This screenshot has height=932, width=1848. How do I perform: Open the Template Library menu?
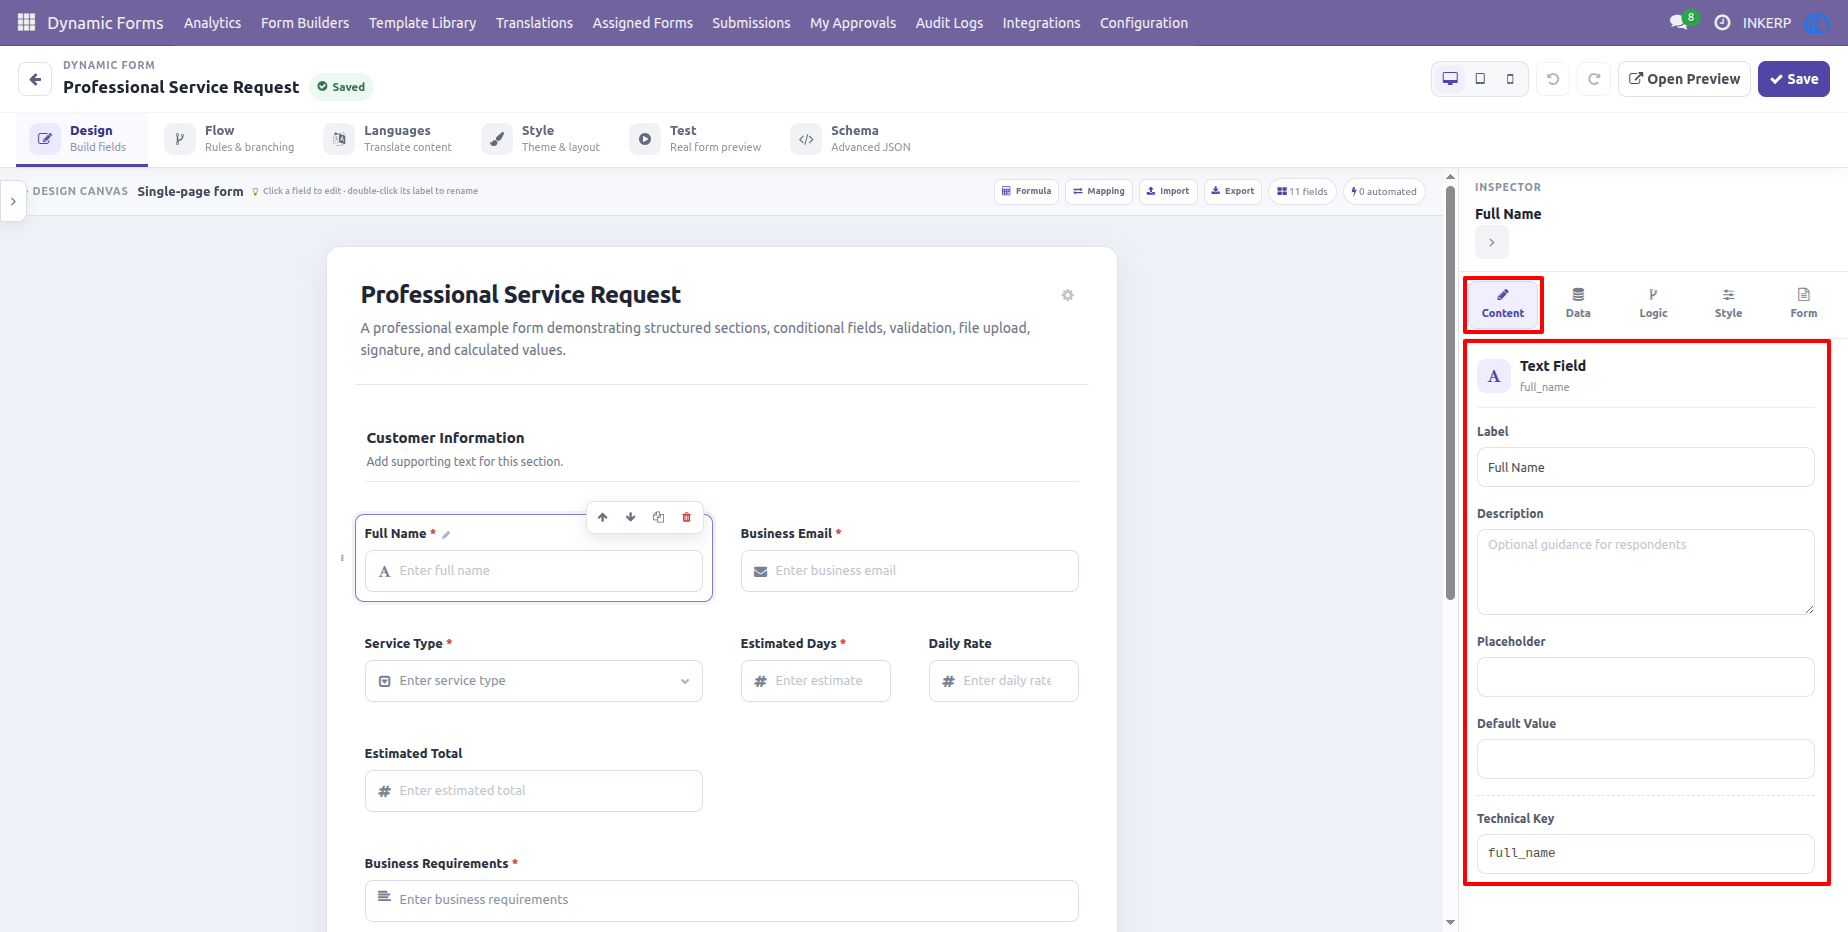tap(422, 22)
